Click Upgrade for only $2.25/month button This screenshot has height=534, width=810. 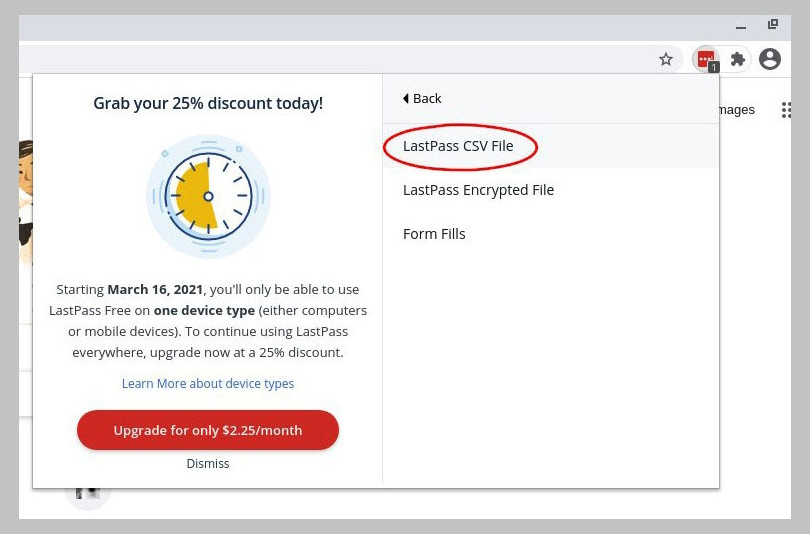(x=208, y=430)
